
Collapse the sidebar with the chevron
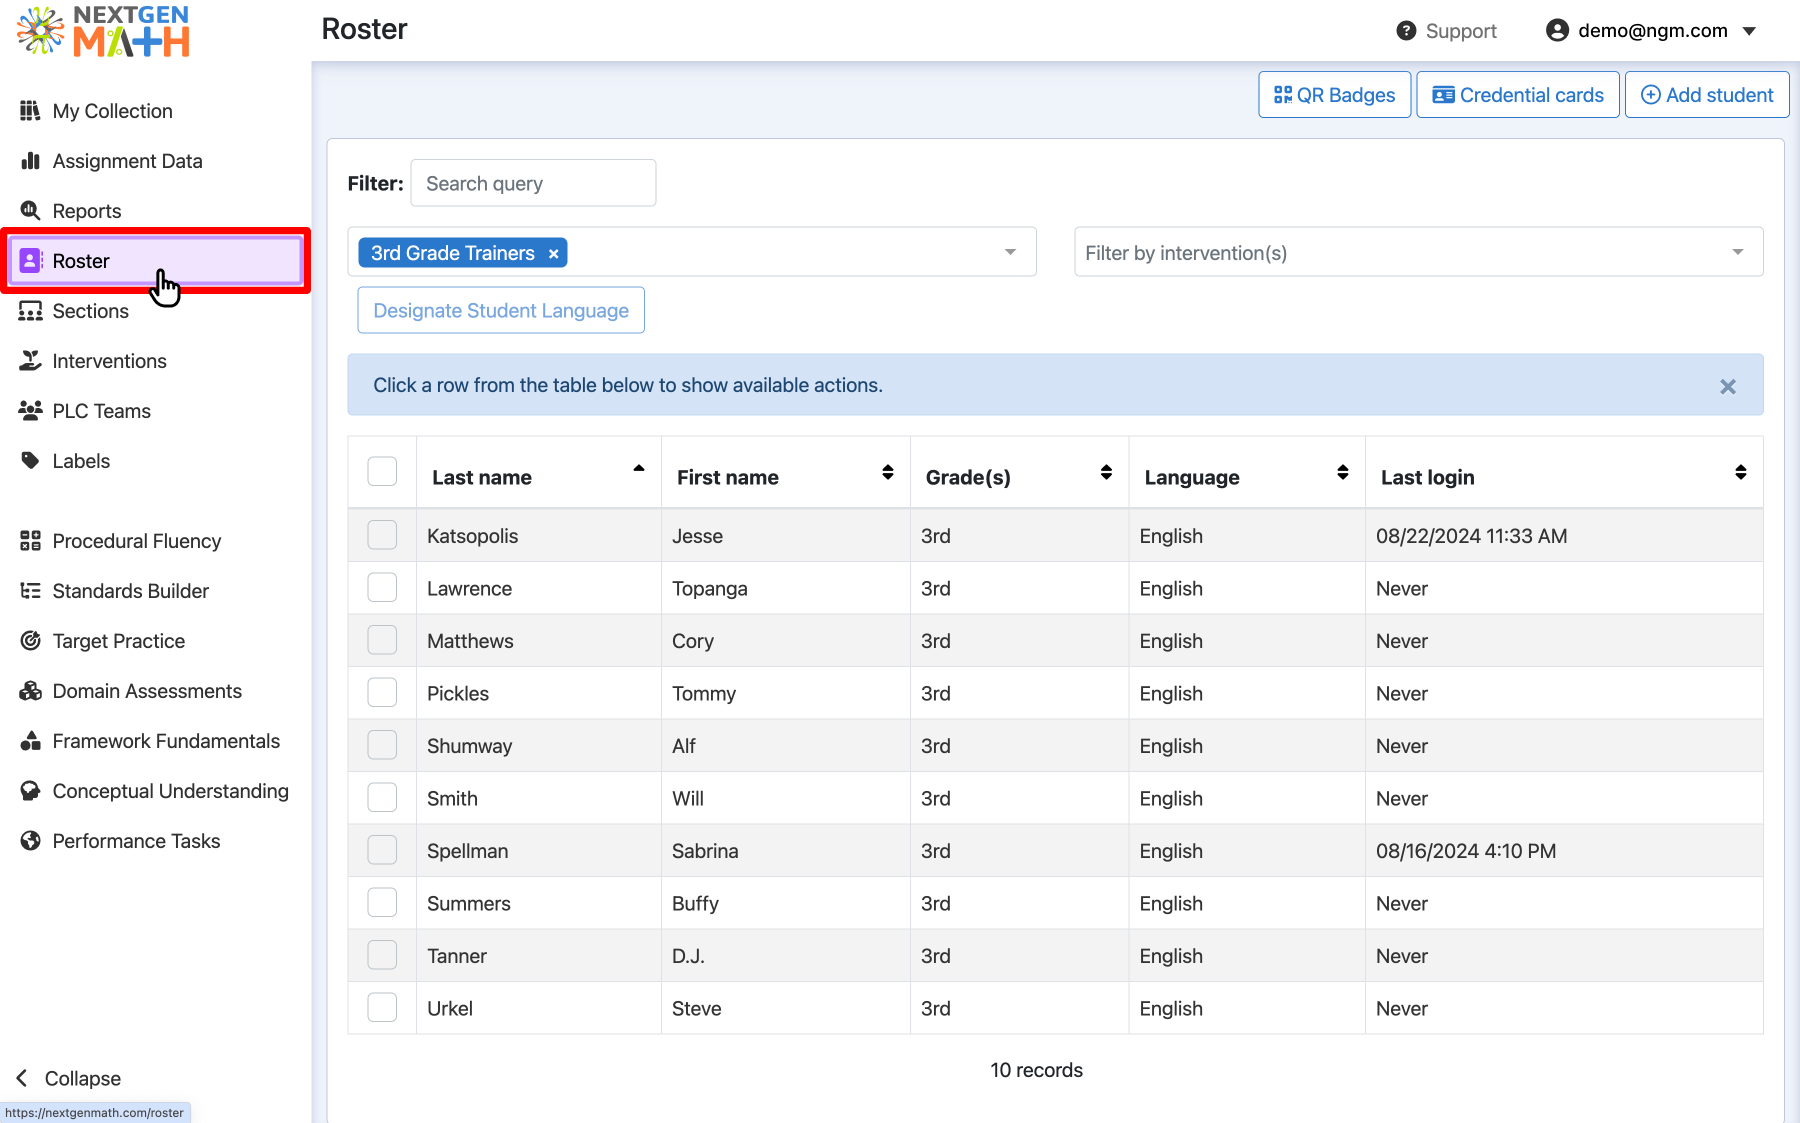click(22, 1077)
